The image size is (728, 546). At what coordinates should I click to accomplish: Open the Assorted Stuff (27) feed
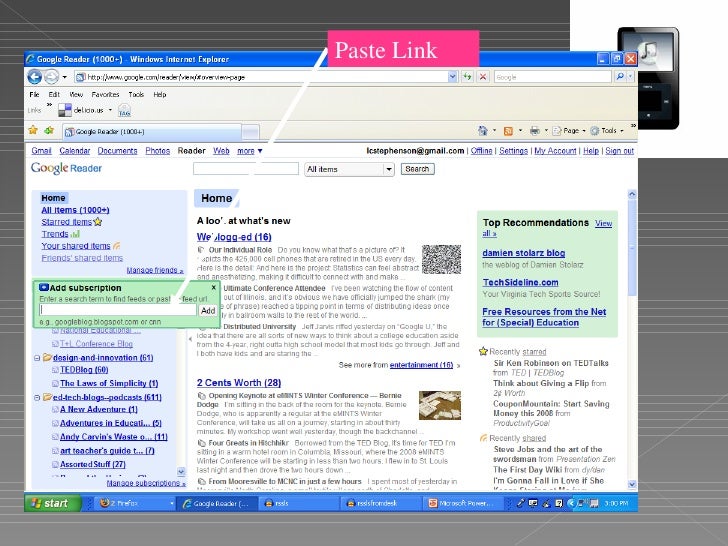tap(93, 464)
